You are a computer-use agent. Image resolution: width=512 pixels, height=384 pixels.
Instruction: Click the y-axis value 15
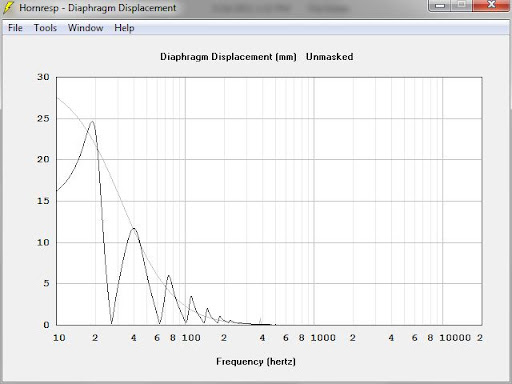pos(43,201)
